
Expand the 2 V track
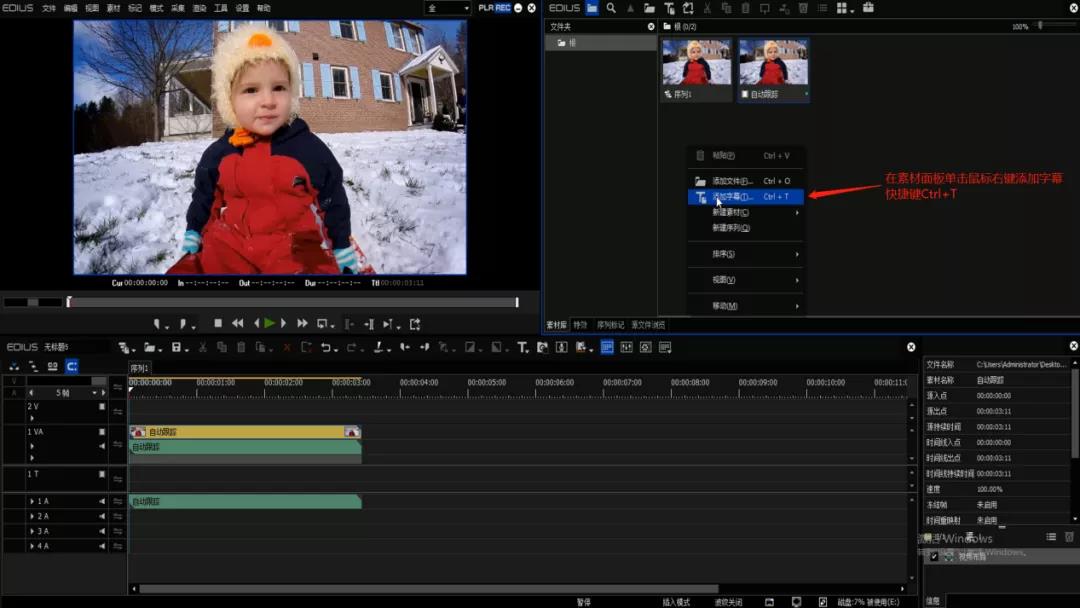coord(32,418)
